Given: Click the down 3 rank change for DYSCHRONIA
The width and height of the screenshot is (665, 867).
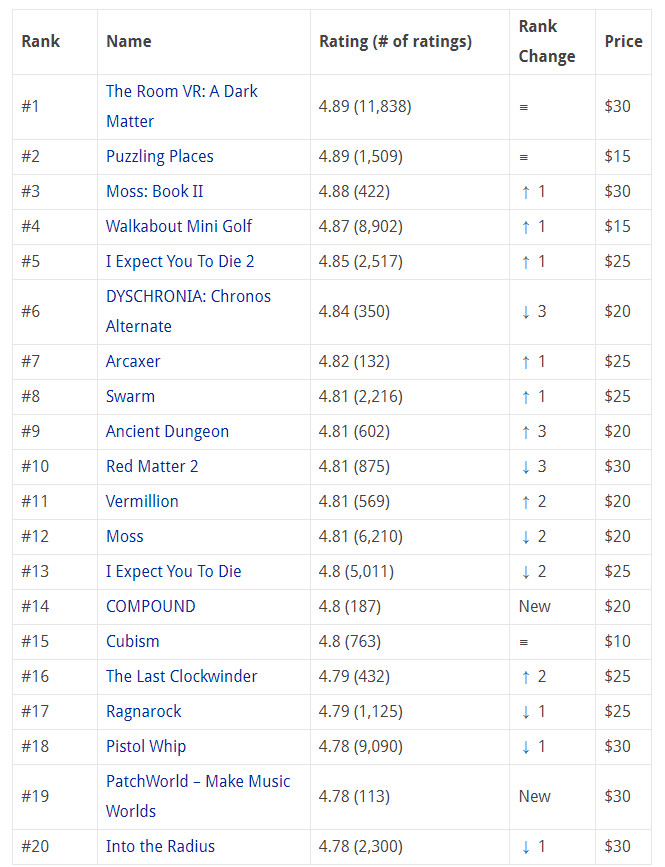Looking at the screenshot, I should [x=533, y=311].
